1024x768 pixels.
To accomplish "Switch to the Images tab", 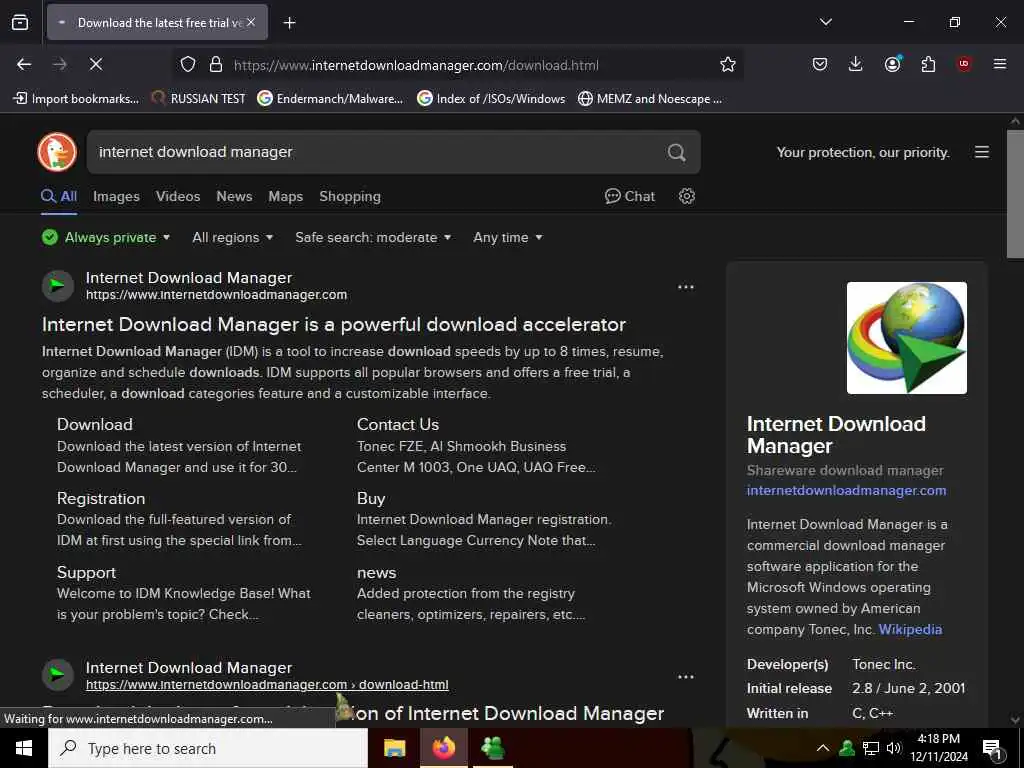I will 116,196.
